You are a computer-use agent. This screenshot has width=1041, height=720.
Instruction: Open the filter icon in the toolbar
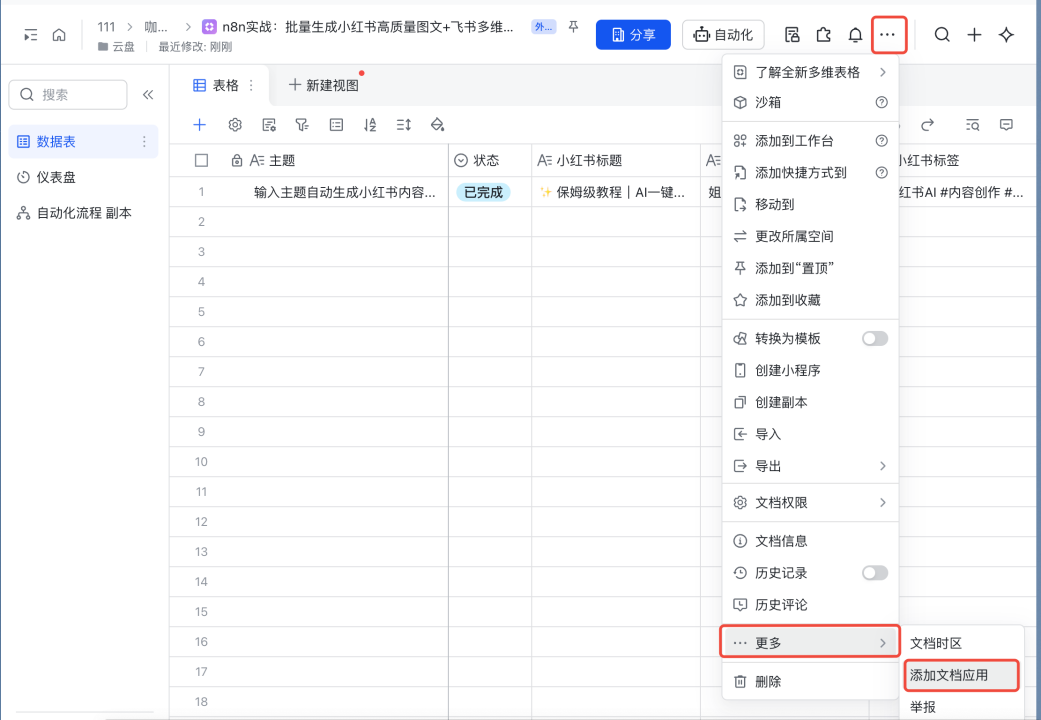click(x=303, y=124)
